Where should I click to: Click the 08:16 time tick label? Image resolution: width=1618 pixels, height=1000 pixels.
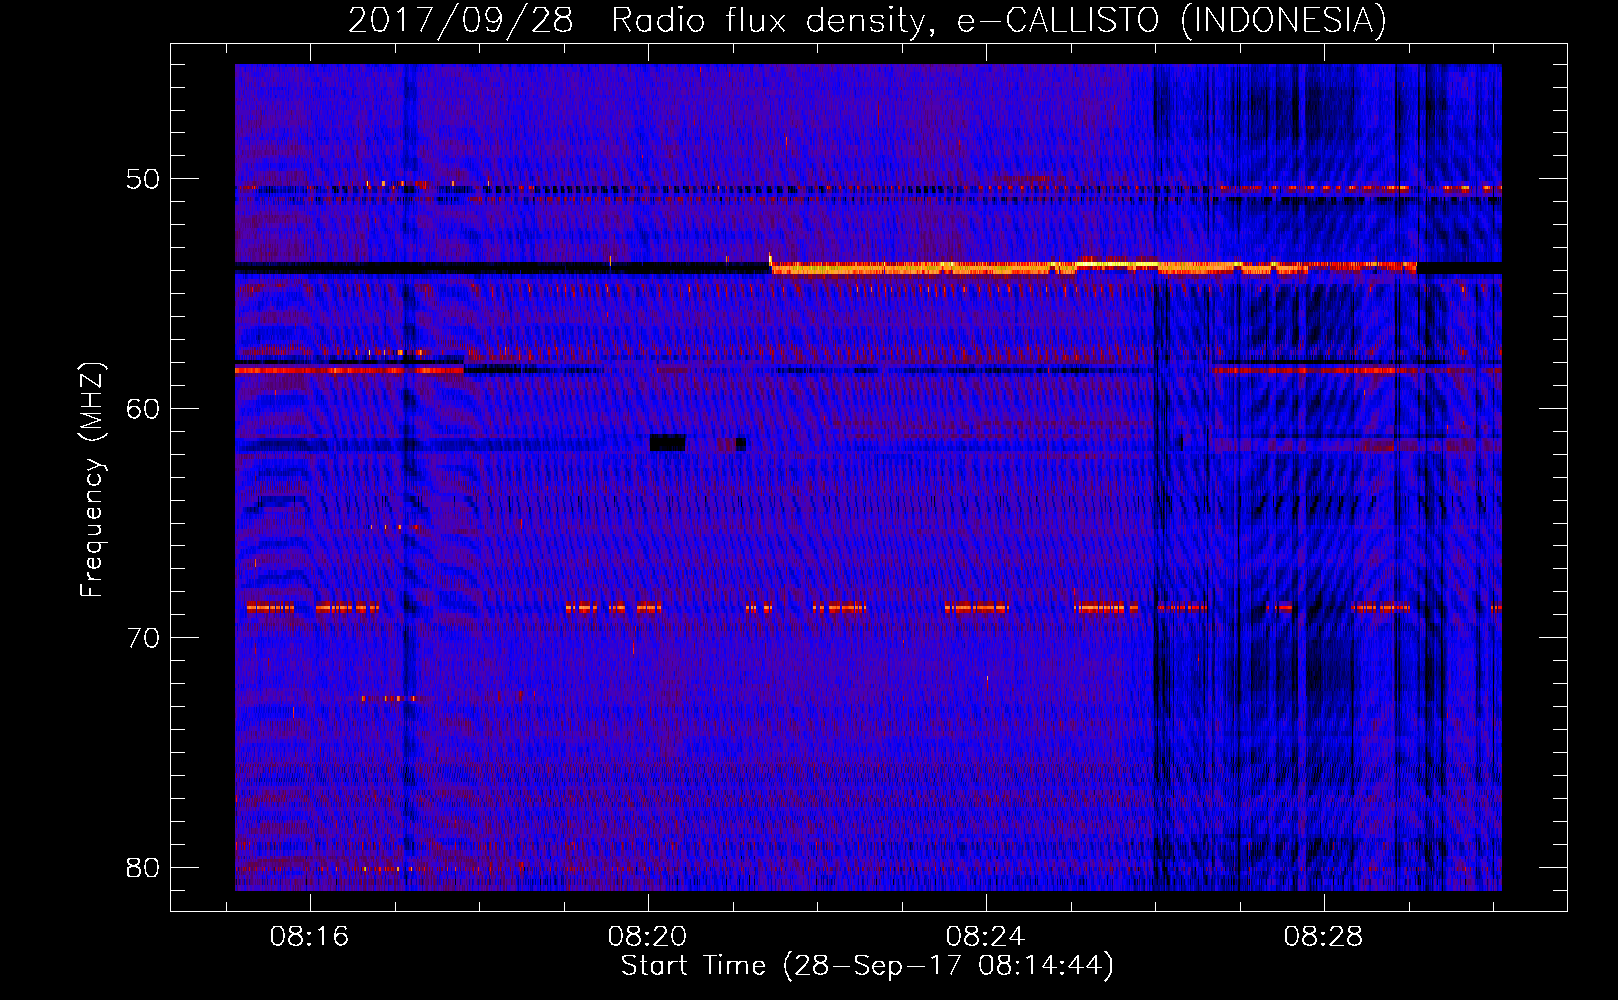pyautogui.click(x=309, y=936)
